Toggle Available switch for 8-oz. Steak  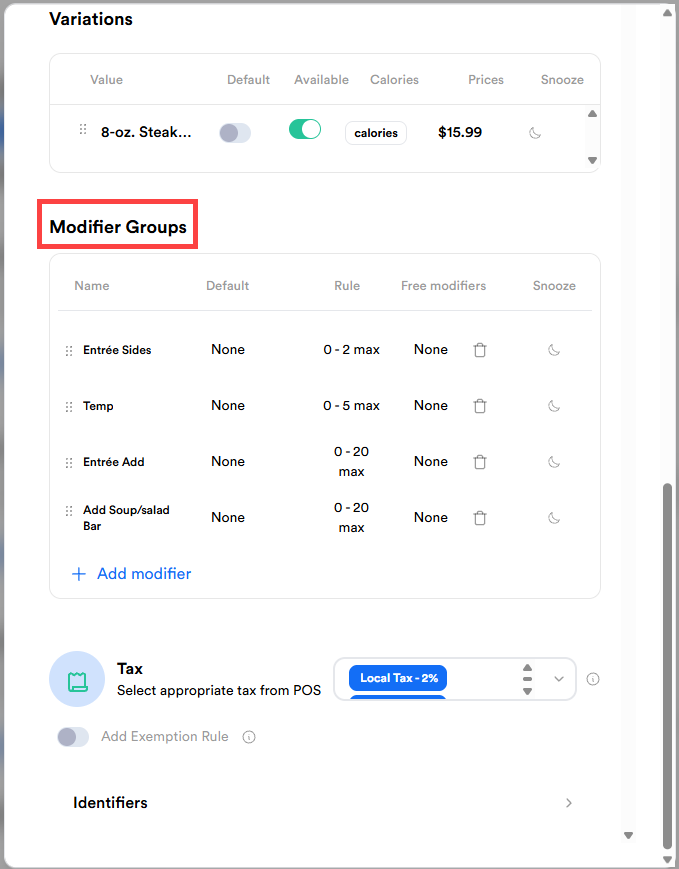coord(305,130)
